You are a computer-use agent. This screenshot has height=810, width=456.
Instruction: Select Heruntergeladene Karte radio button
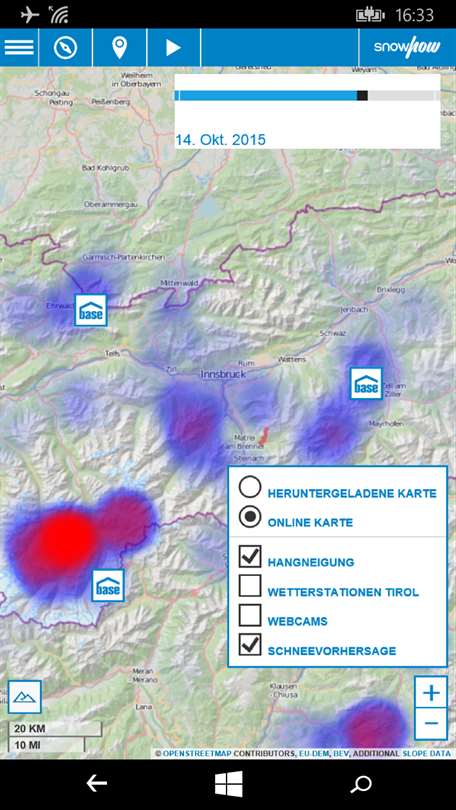249,487
